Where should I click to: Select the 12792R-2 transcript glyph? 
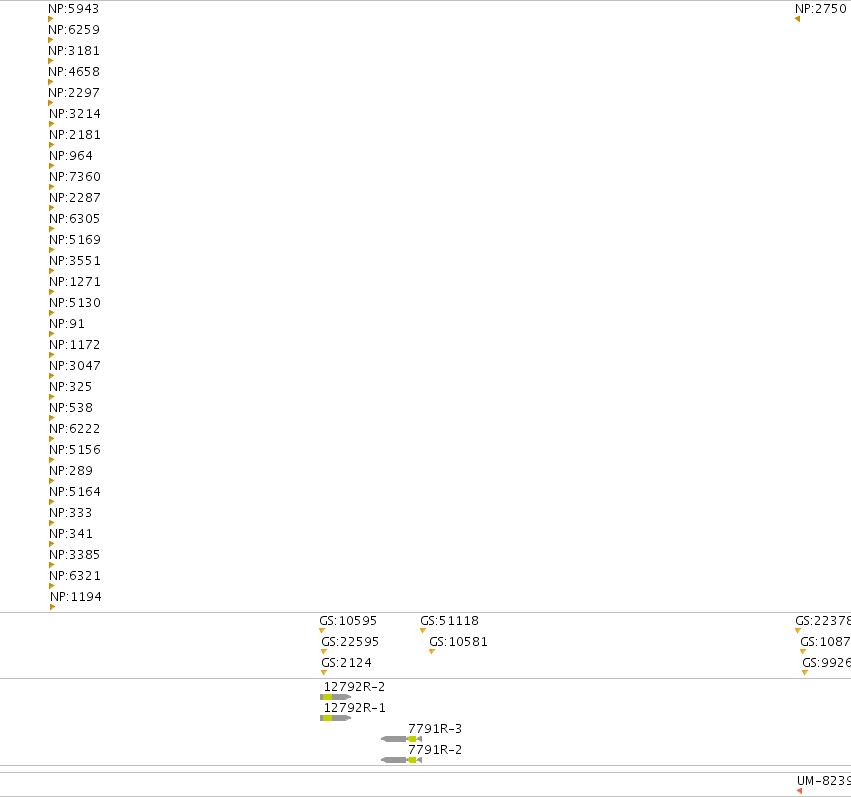coord(335,697)
